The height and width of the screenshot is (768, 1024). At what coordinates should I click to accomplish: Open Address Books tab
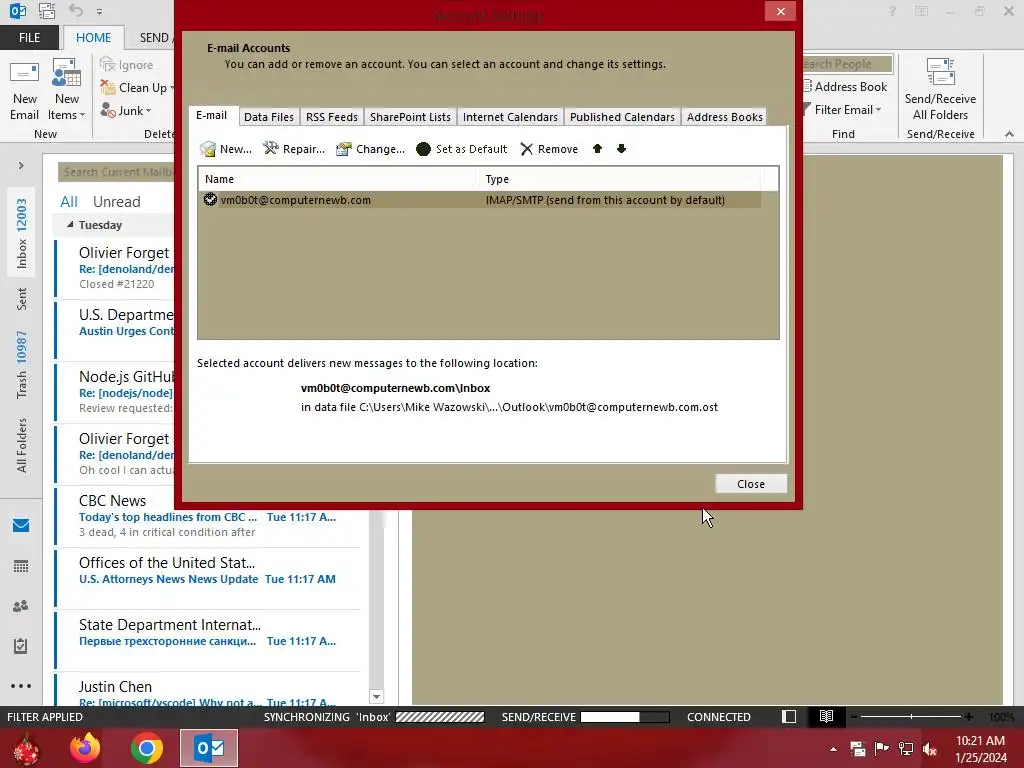coord(724,117)
